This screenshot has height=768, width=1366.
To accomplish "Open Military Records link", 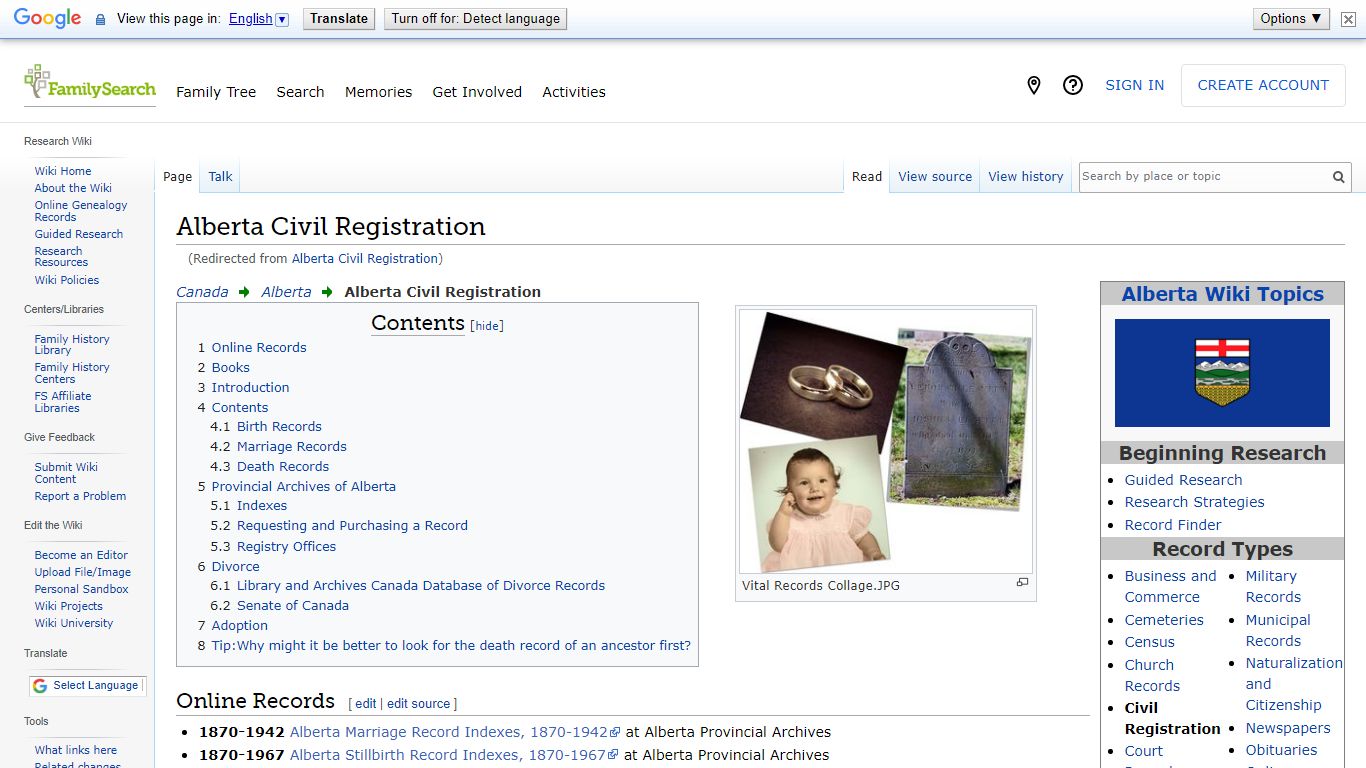I will (1272, 587).
